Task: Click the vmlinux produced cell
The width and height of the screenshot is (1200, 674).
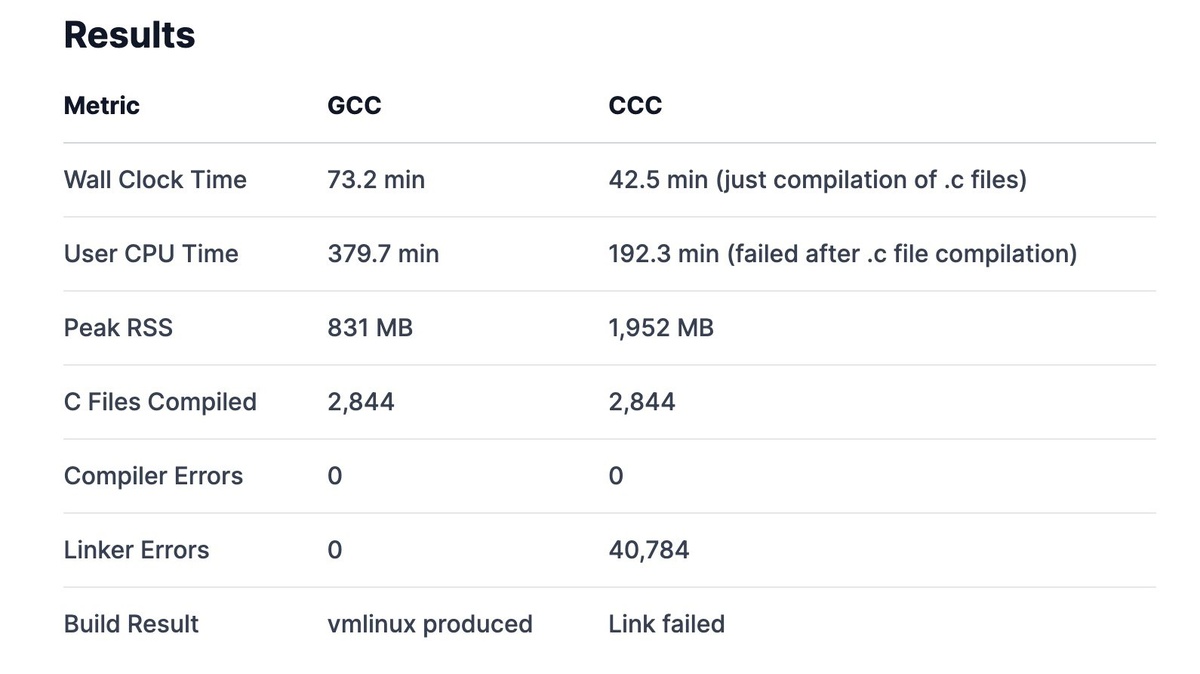Action: pyautogui.click(x=430, y=624)
